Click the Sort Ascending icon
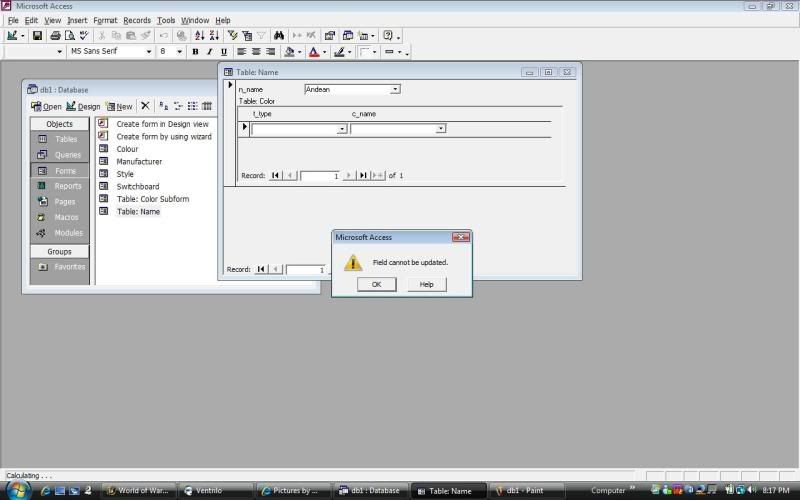 point(199,35)
